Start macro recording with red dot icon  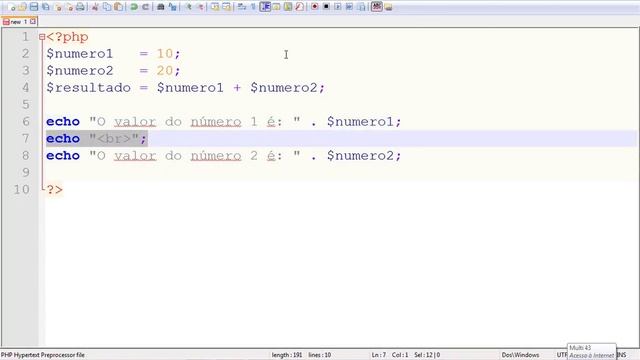[314, 7]
